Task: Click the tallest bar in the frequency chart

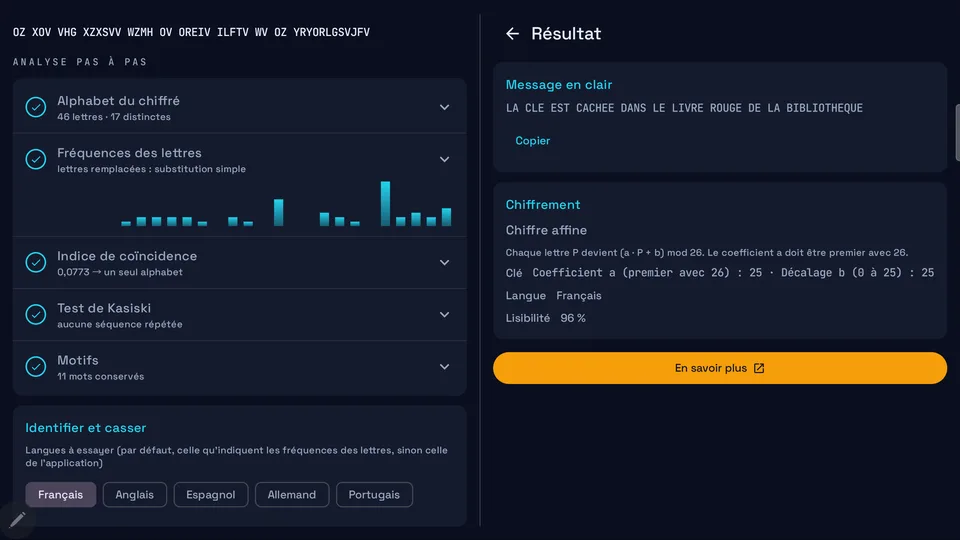Action: point(385,203)
